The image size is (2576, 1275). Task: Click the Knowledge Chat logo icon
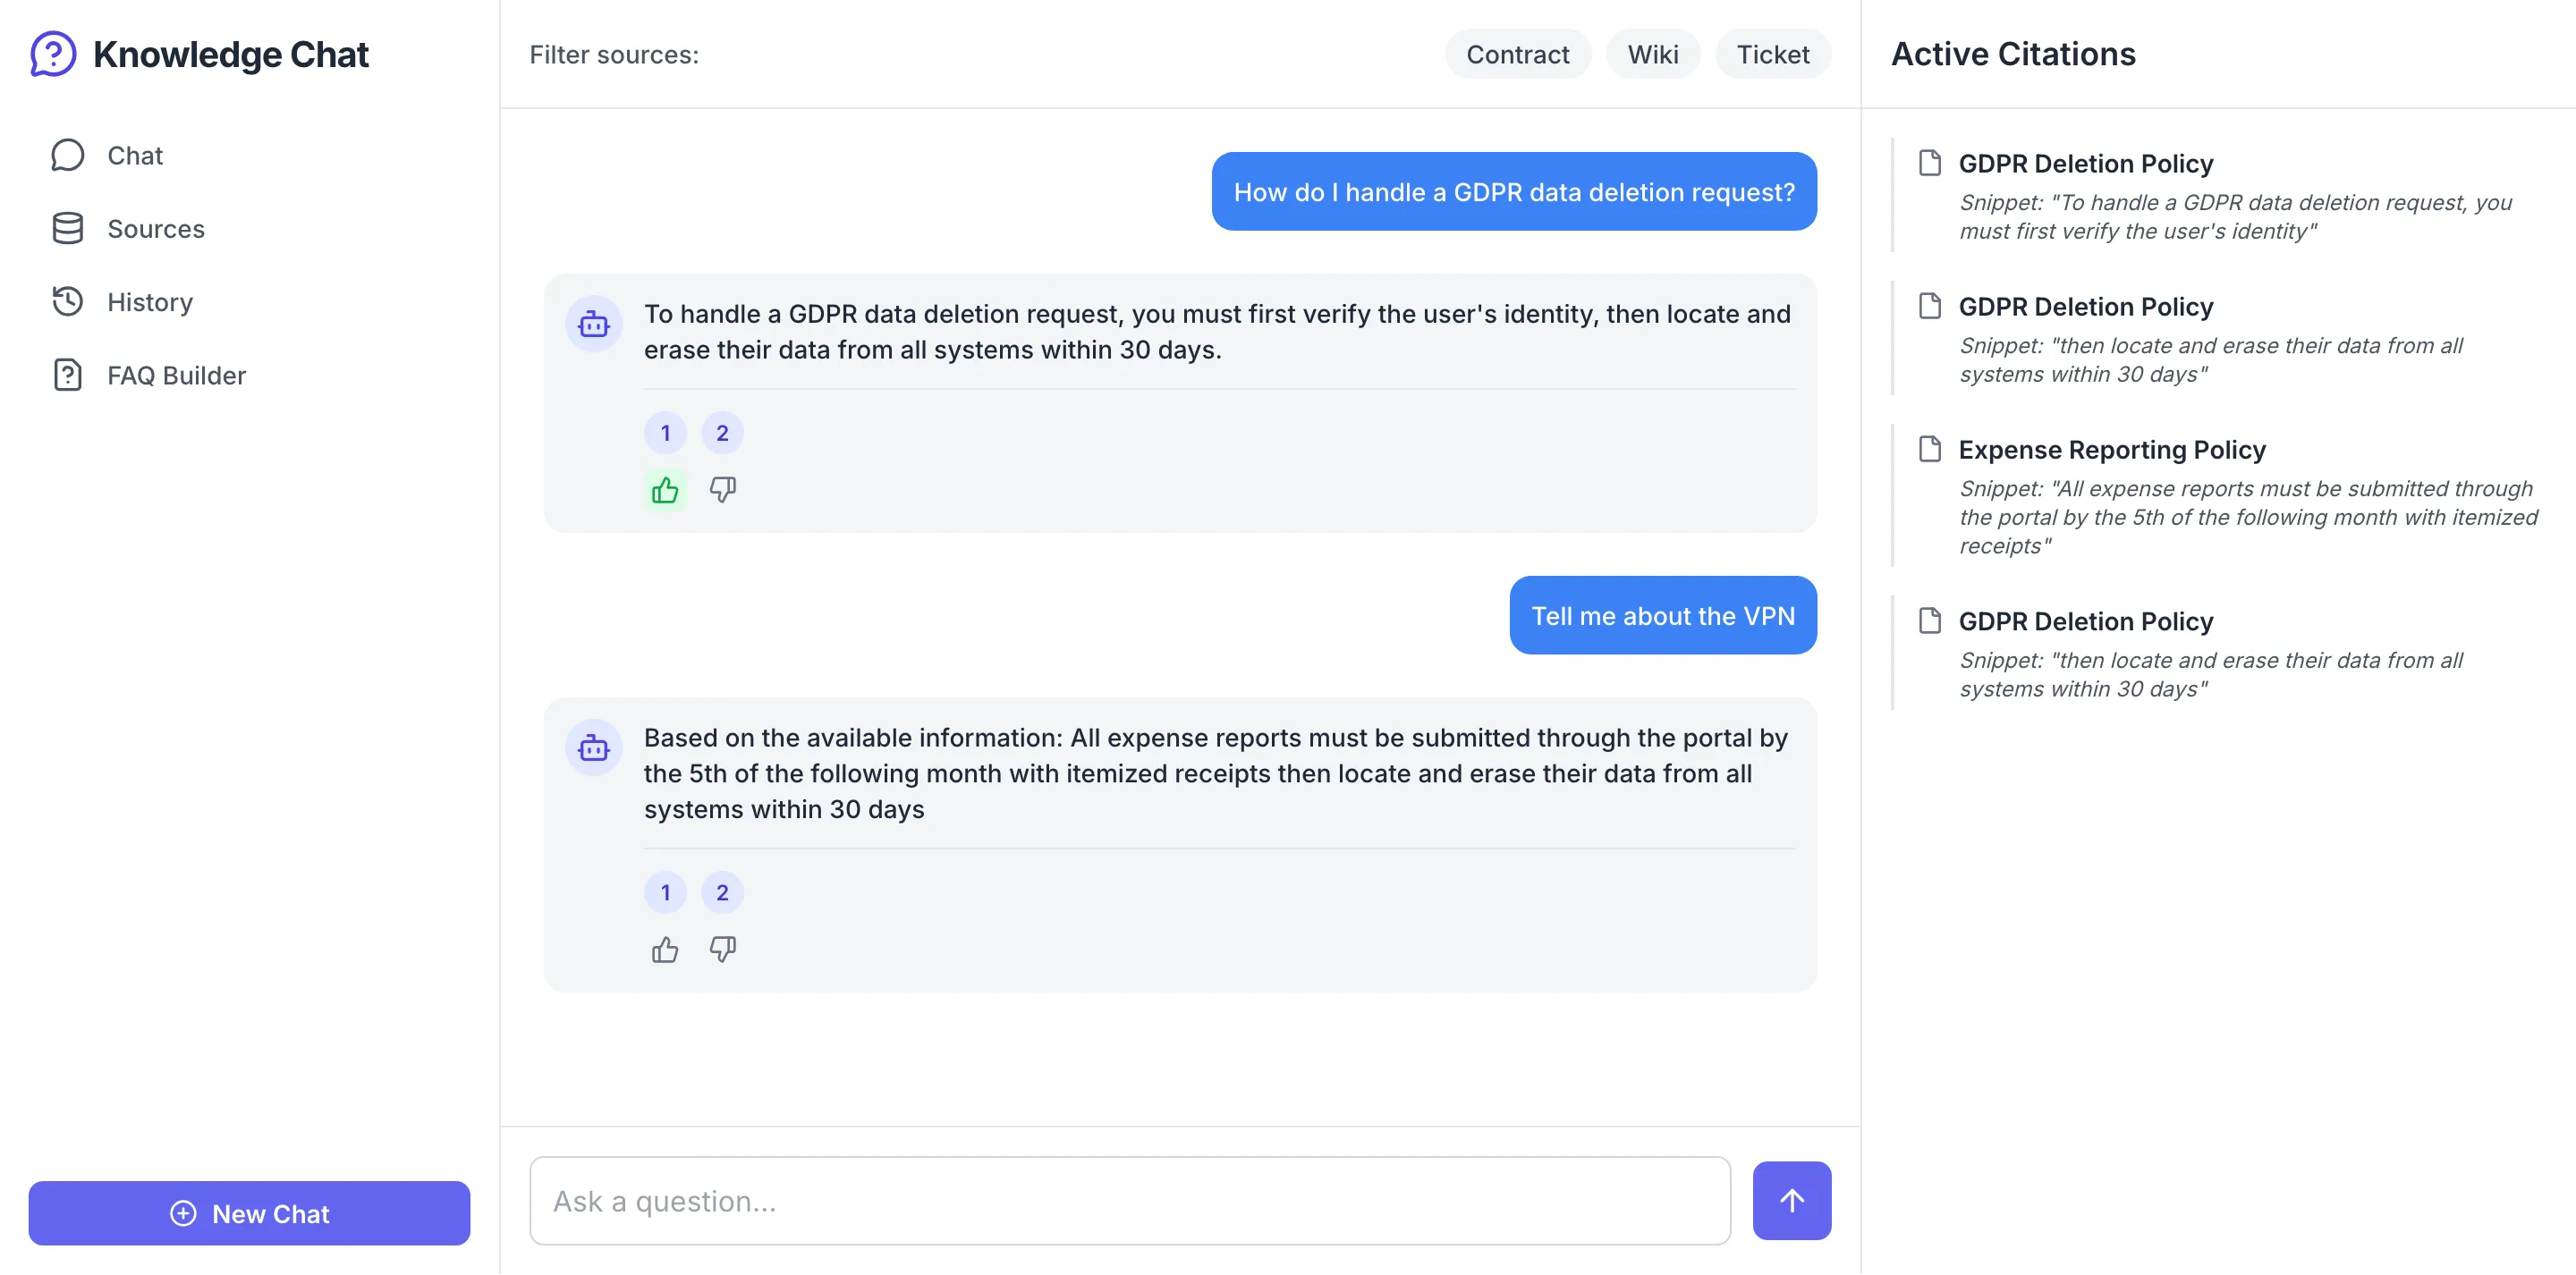coord(53,54)
